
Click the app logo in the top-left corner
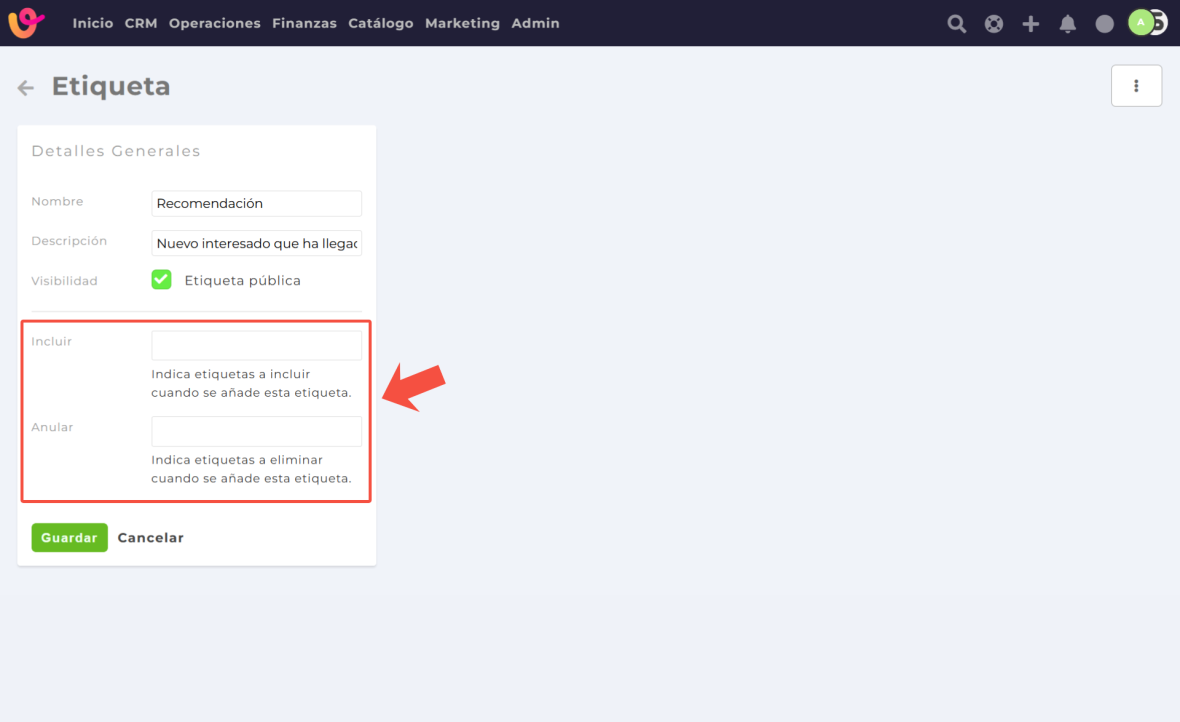click(26, 23)
